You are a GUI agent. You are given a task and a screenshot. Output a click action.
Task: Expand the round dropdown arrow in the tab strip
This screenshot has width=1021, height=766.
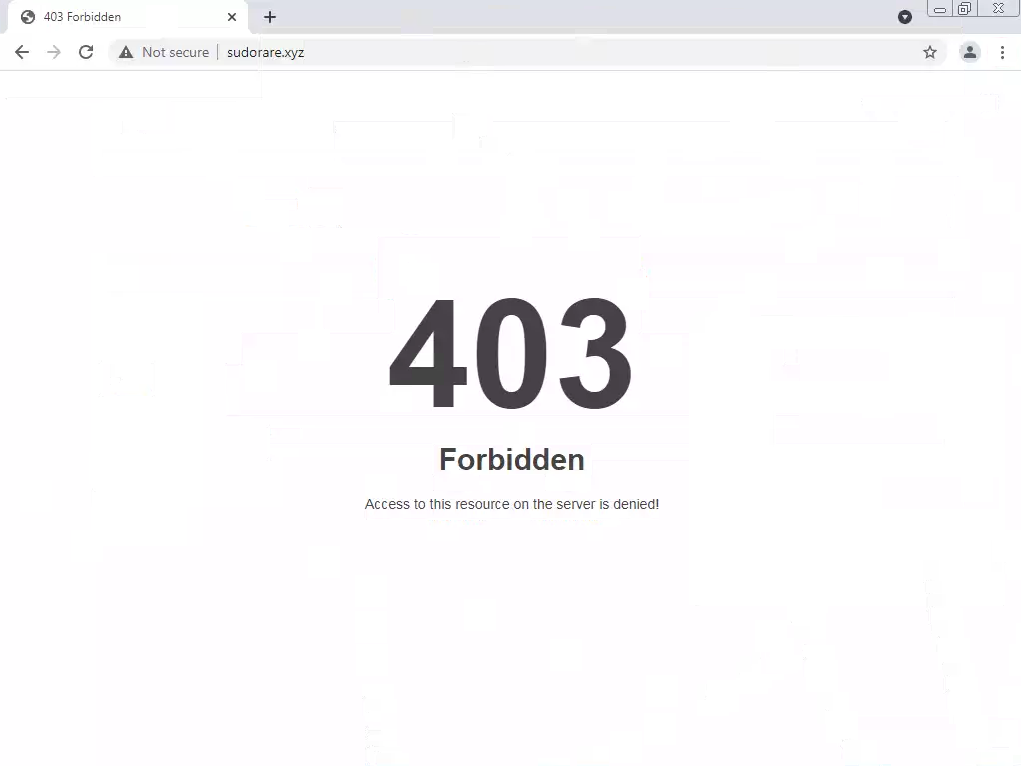[904, 17]
